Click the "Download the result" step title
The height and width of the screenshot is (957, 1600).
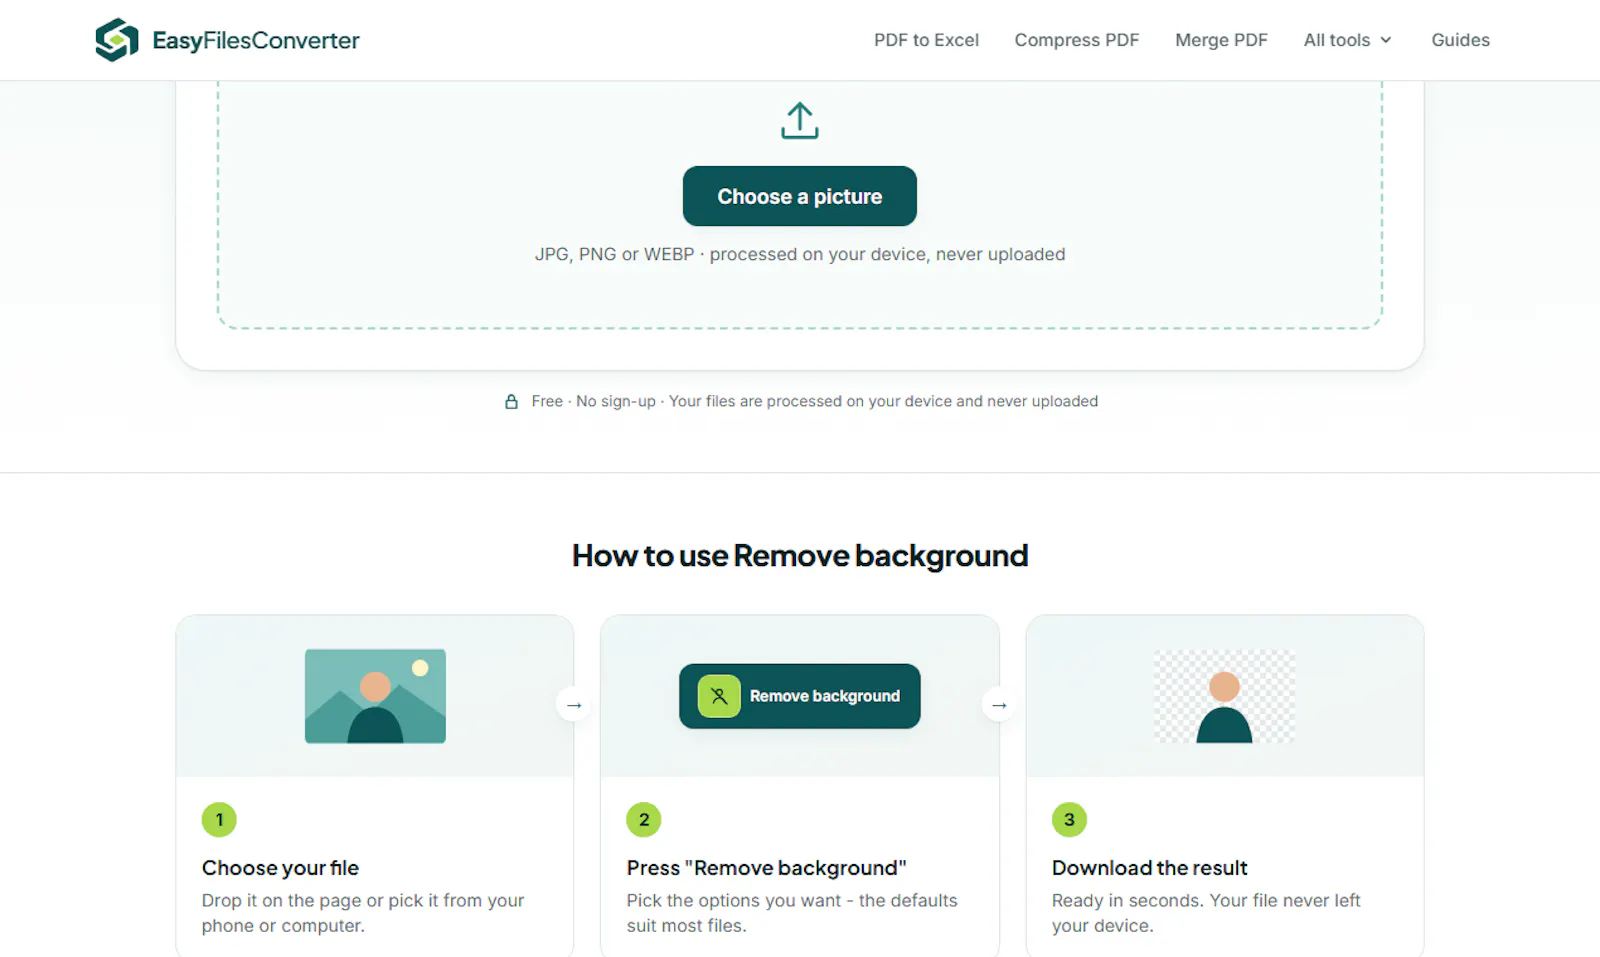tap(1150, 868)
